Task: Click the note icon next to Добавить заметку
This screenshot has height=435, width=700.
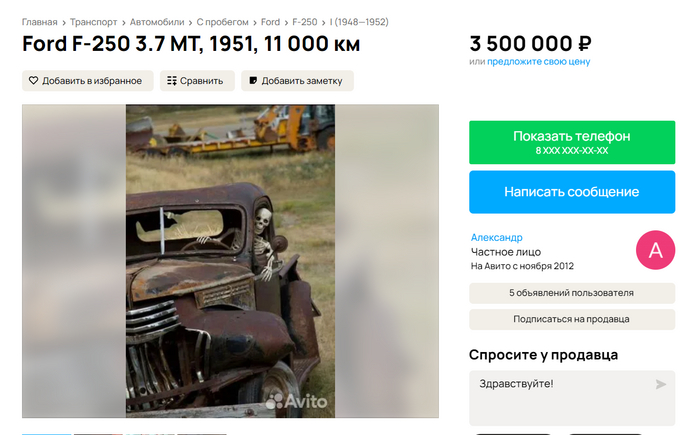Action: coord(253,81)
